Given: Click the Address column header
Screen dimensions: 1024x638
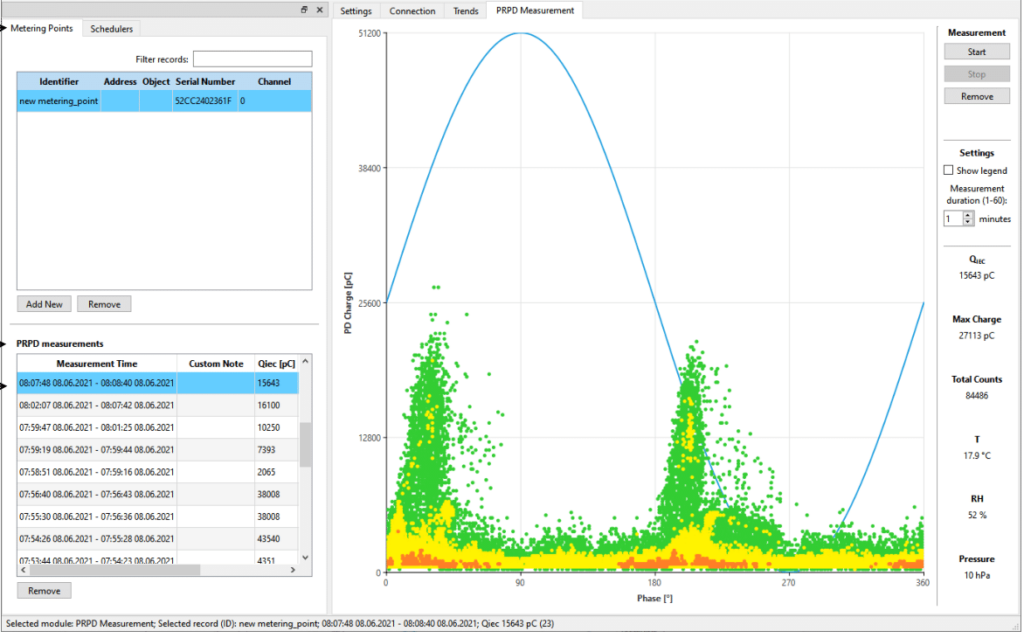Looking at the screenshot, I should point(120,82).
